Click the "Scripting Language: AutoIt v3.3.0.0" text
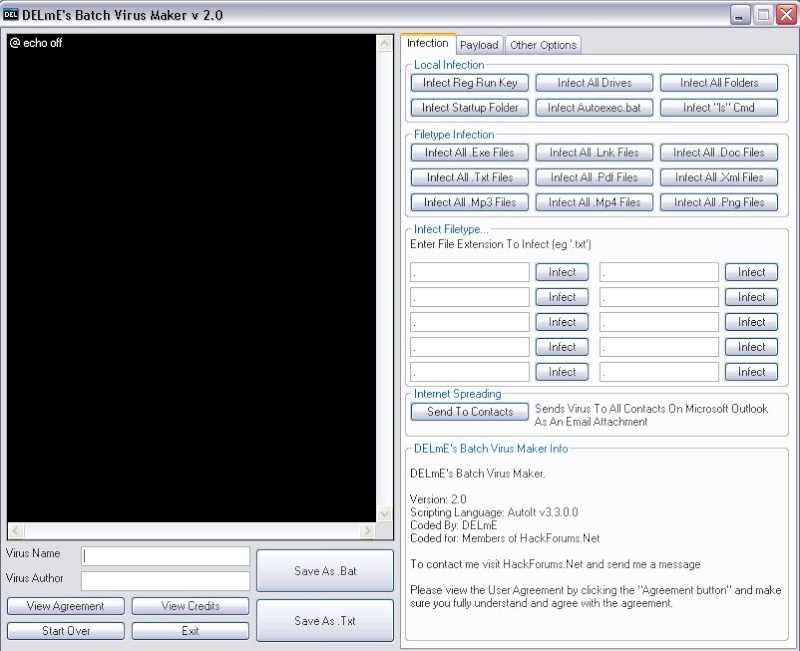Screen dimensions: 800x651 (x=494, y=512)
